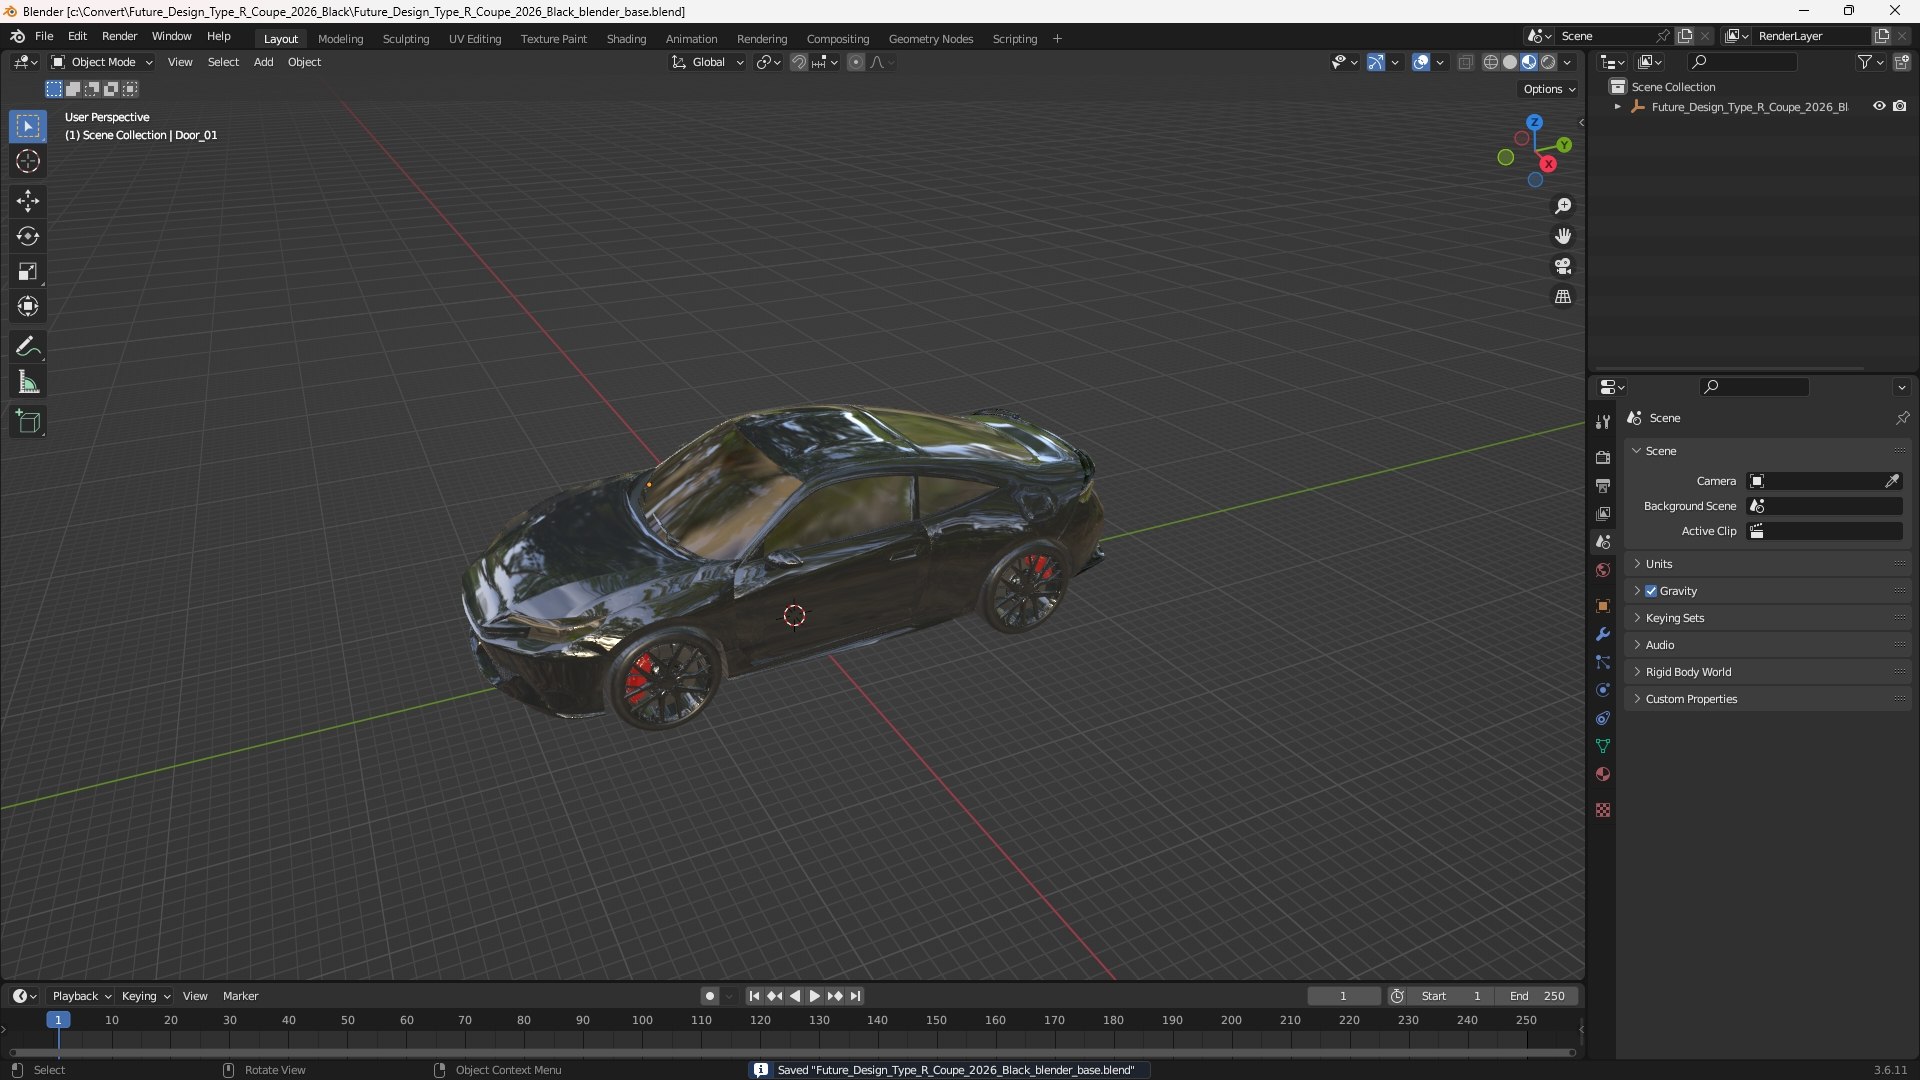
Task: Open the Texture properties tab
Action: 1603,810
